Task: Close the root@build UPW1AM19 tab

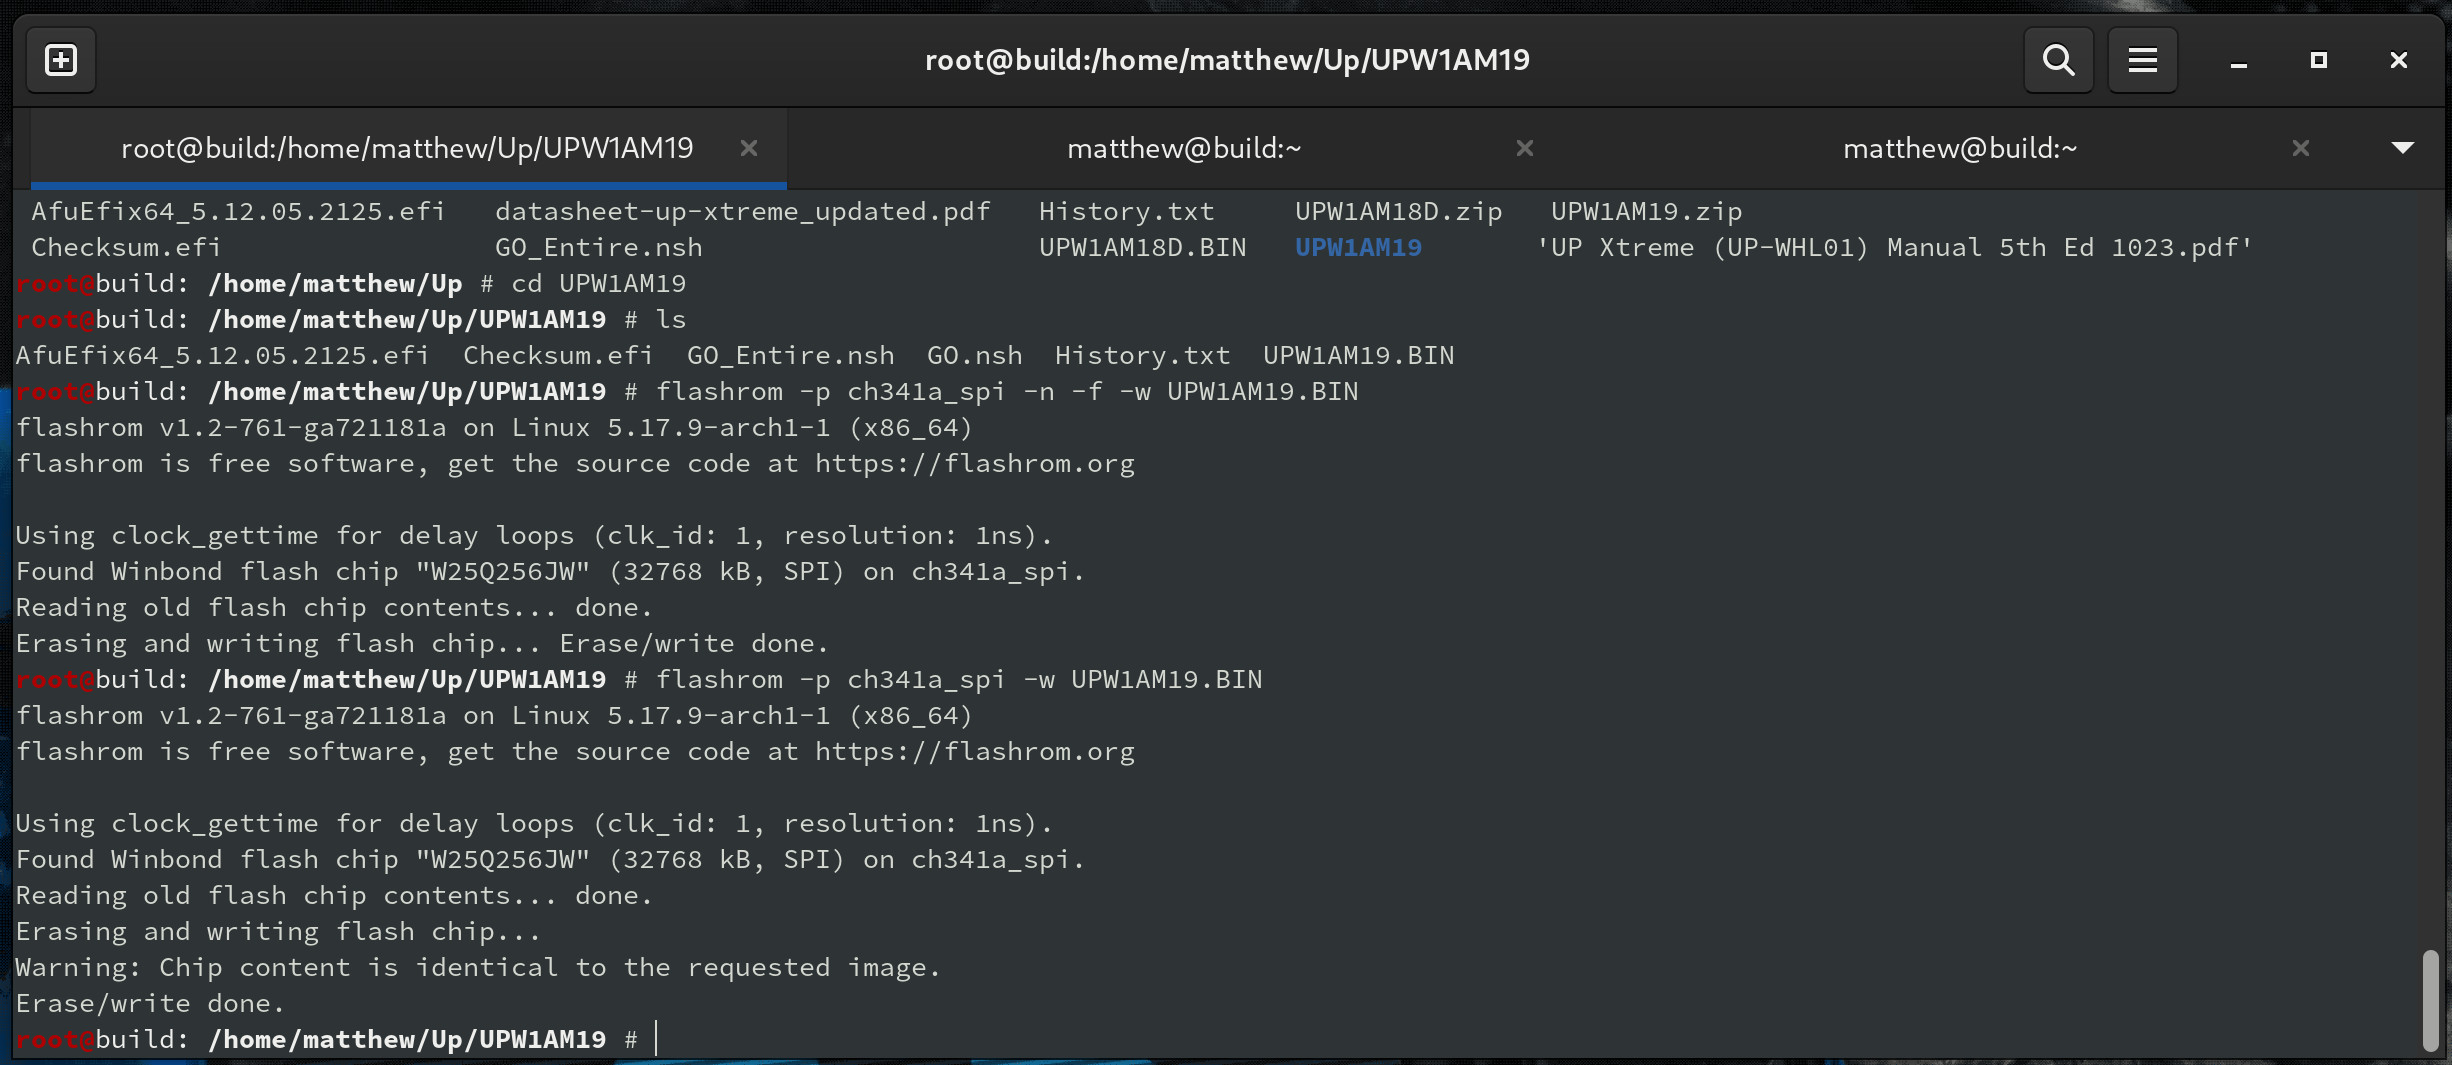Action: coord(749,148)
